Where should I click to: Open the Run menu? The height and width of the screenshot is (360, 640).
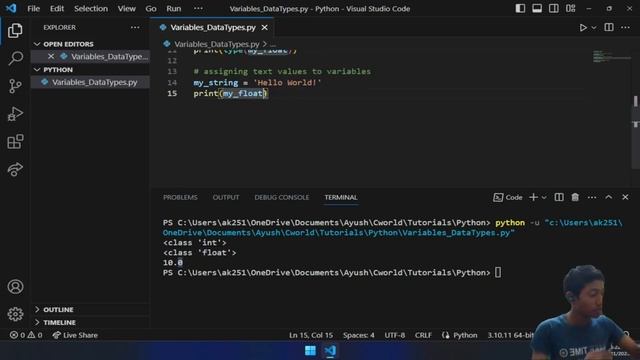pyautogui.click(x=173, y=8)
